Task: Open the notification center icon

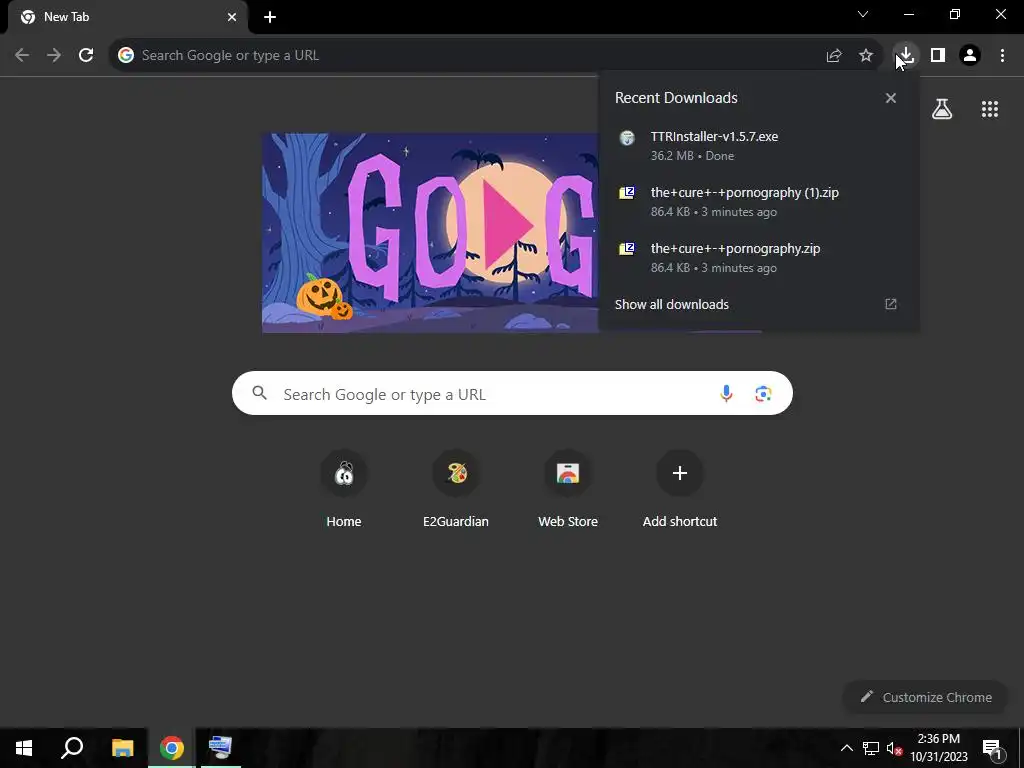Action: [992, 748]
